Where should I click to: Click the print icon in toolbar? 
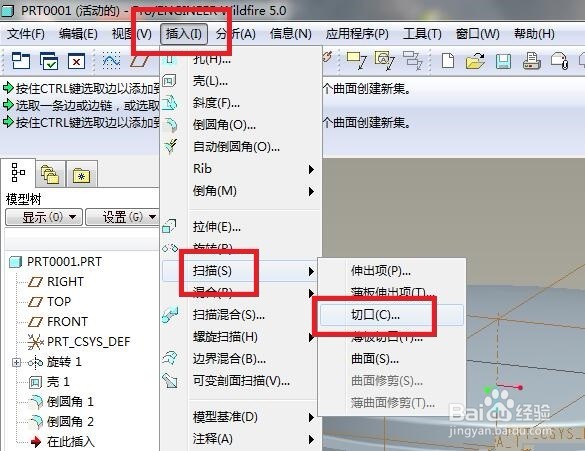(531, 61)
